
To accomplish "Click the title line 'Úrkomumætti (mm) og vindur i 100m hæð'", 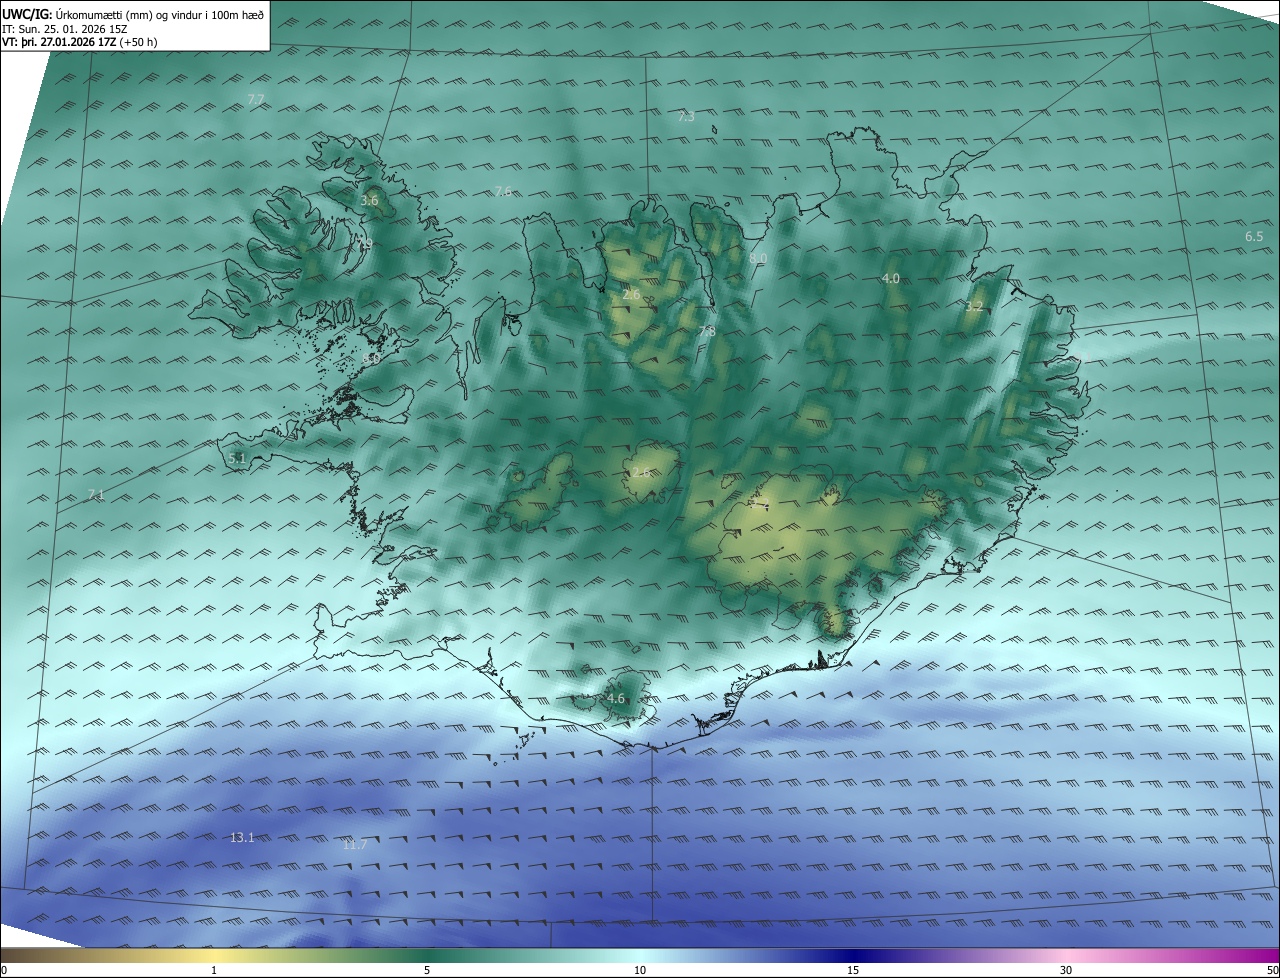I will (159, 15).
